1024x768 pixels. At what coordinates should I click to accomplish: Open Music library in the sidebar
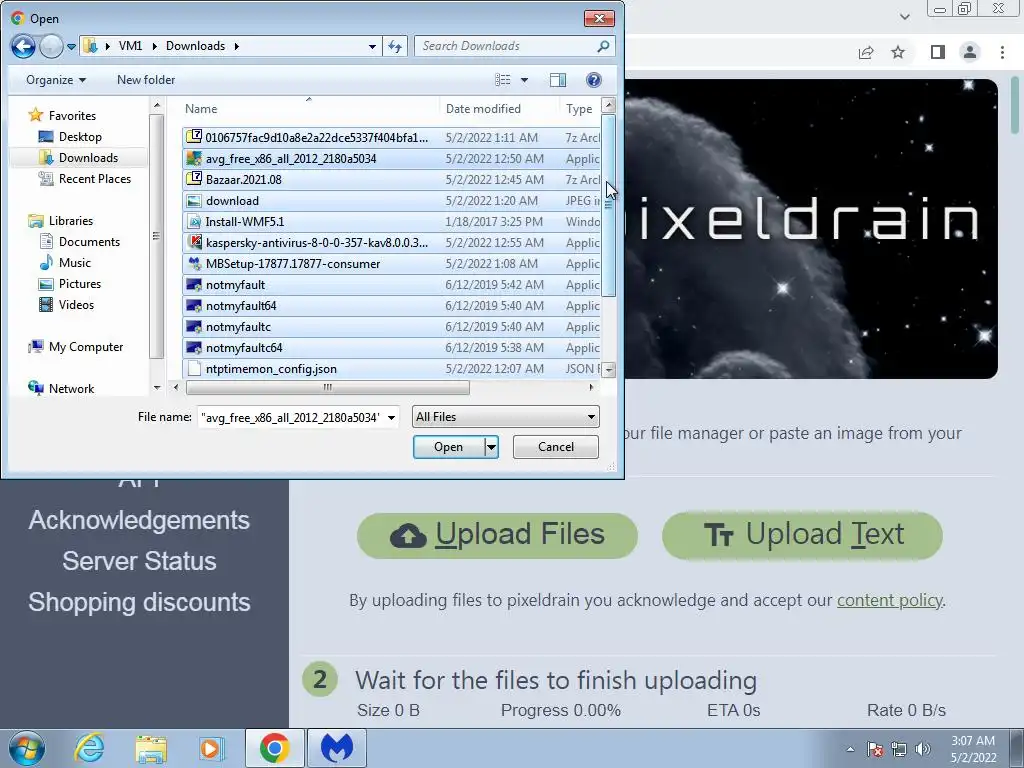pos(74,263)
